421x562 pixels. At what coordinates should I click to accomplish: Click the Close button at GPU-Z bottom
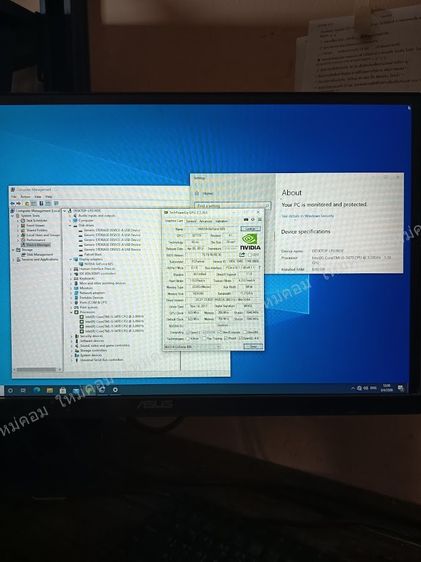point(253,347)
